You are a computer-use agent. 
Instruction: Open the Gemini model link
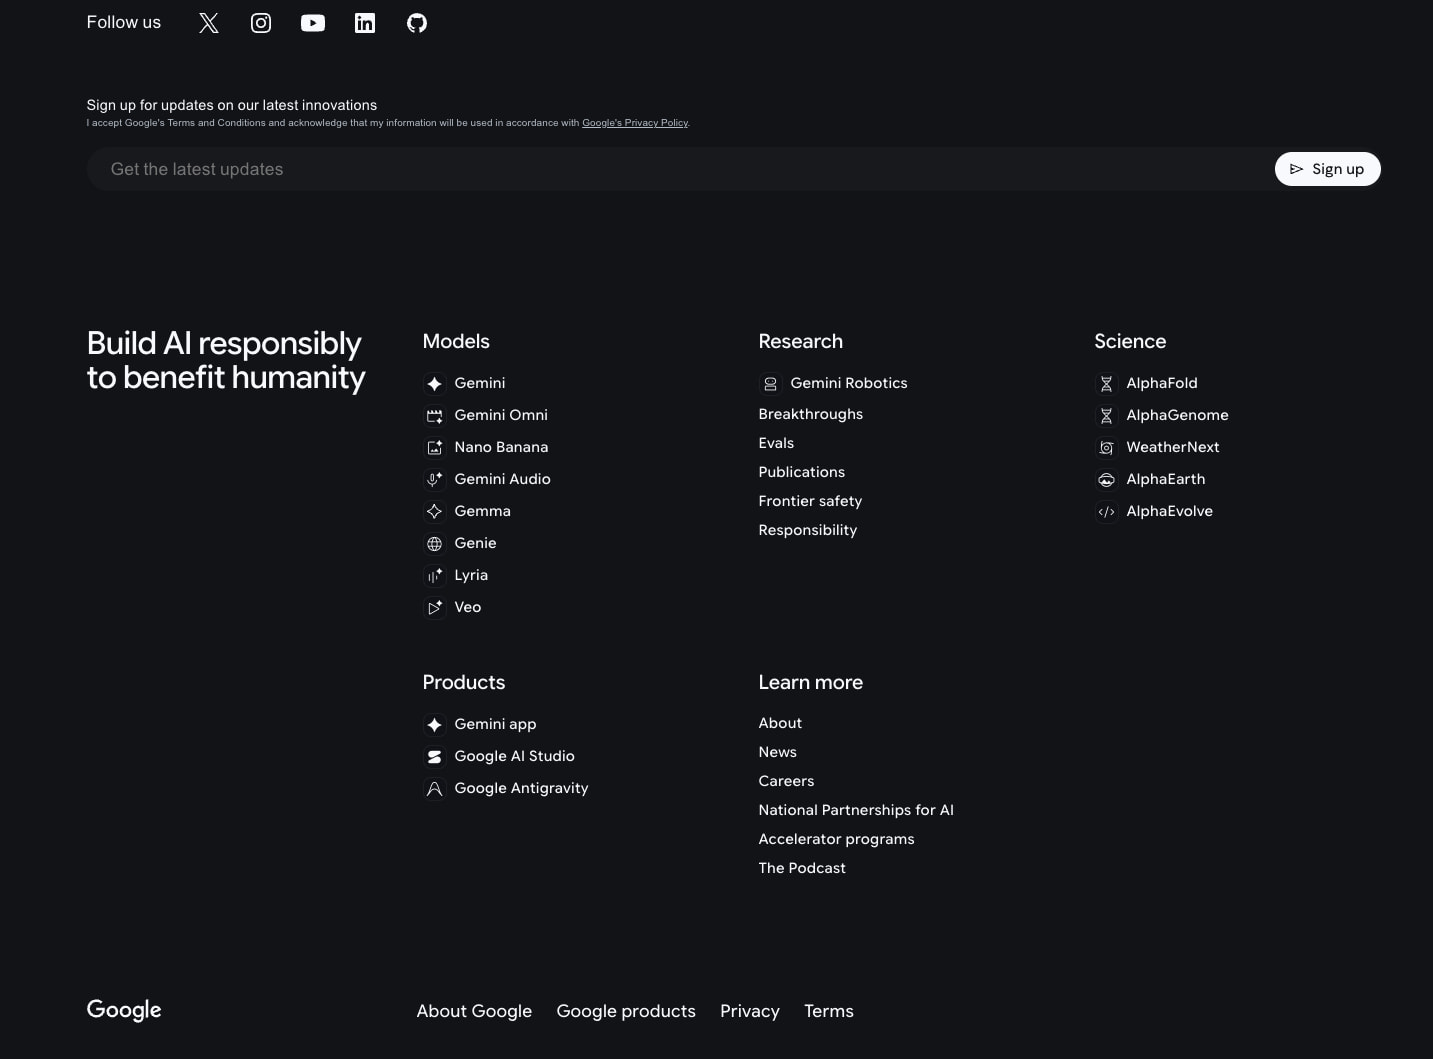pos(480,383)
